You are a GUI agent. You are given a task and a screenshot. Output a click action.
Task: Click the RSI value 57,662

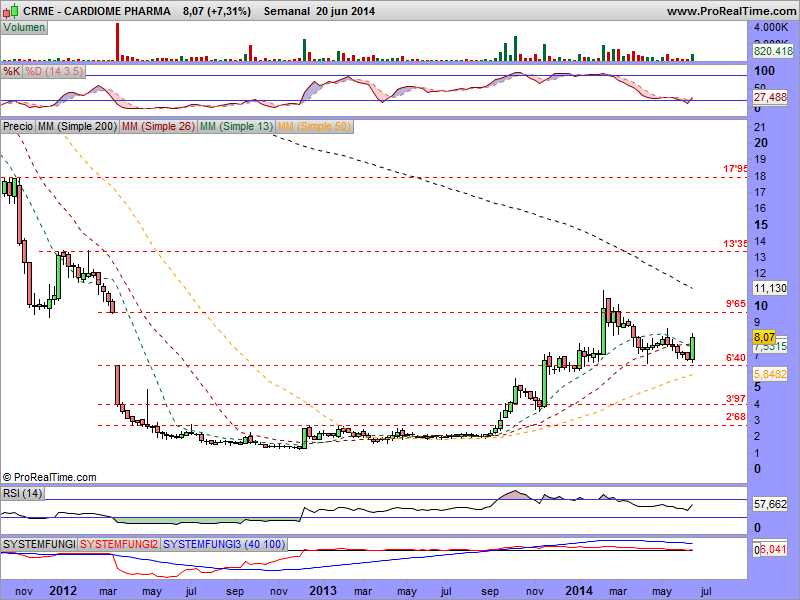(x=770, y=504)
